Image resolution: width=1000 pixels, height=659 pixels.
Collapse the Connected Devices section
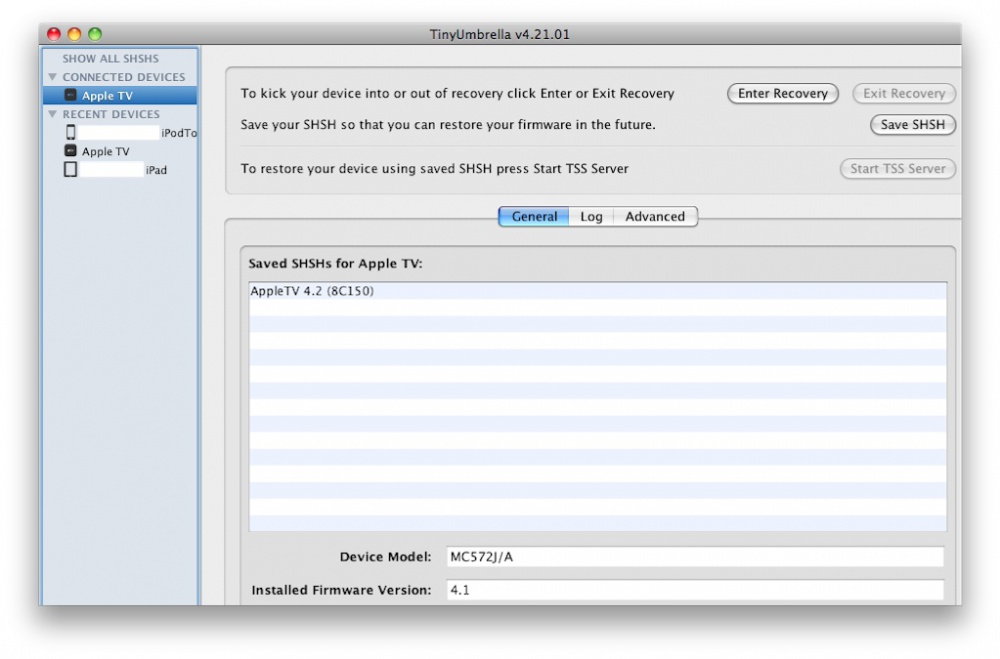(x=52, y=77)
